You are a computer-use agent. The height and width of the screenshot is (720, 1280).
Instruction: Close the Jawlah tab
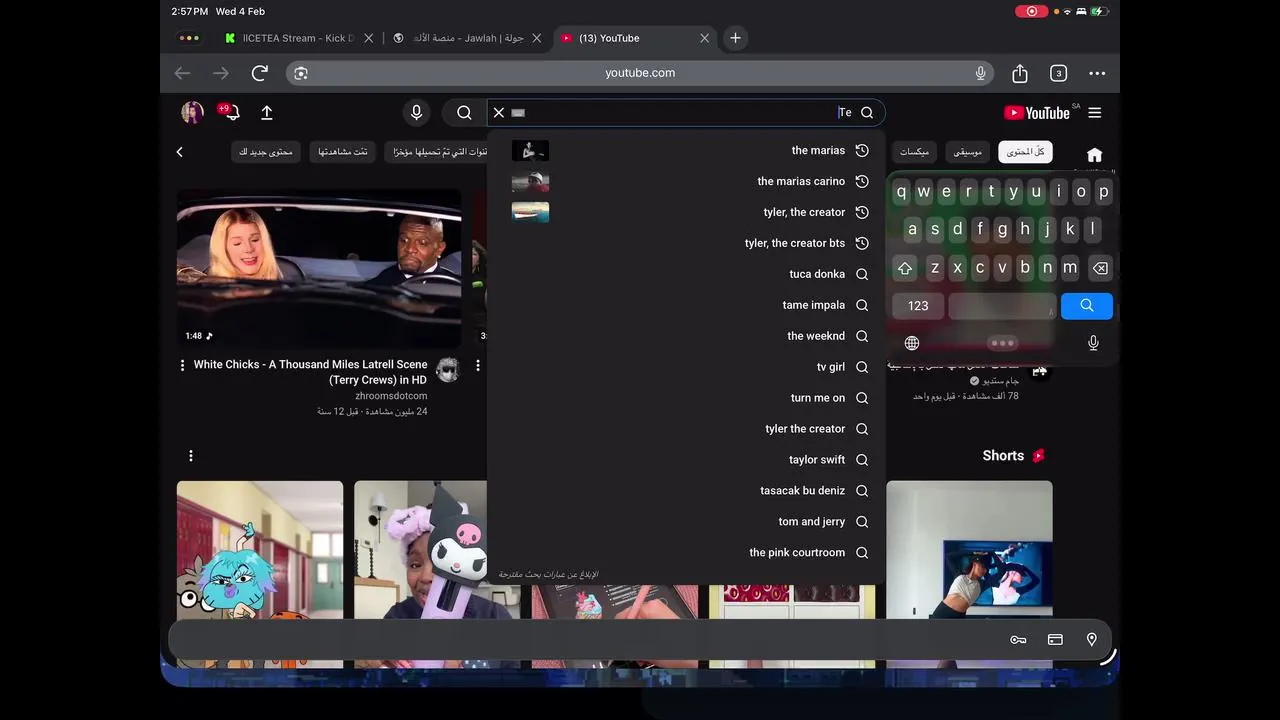point(537,38)
